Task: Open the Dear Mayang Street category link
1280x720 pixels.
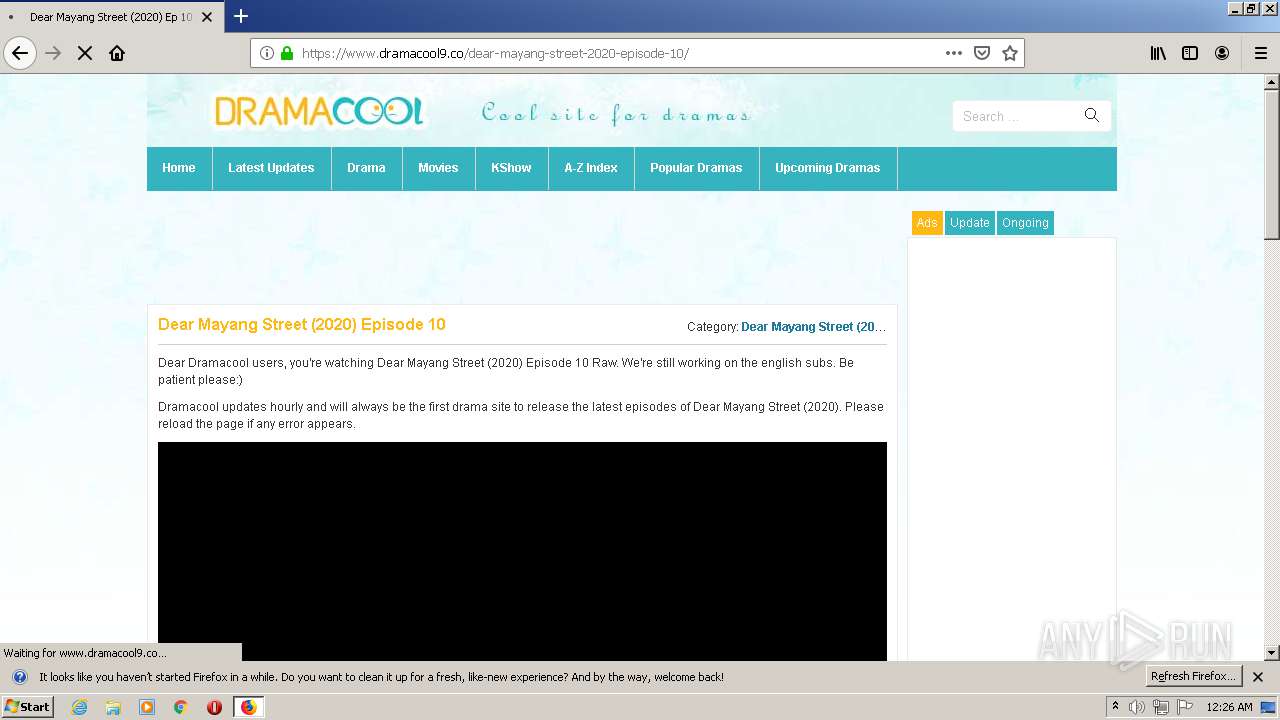Action: 813,327
